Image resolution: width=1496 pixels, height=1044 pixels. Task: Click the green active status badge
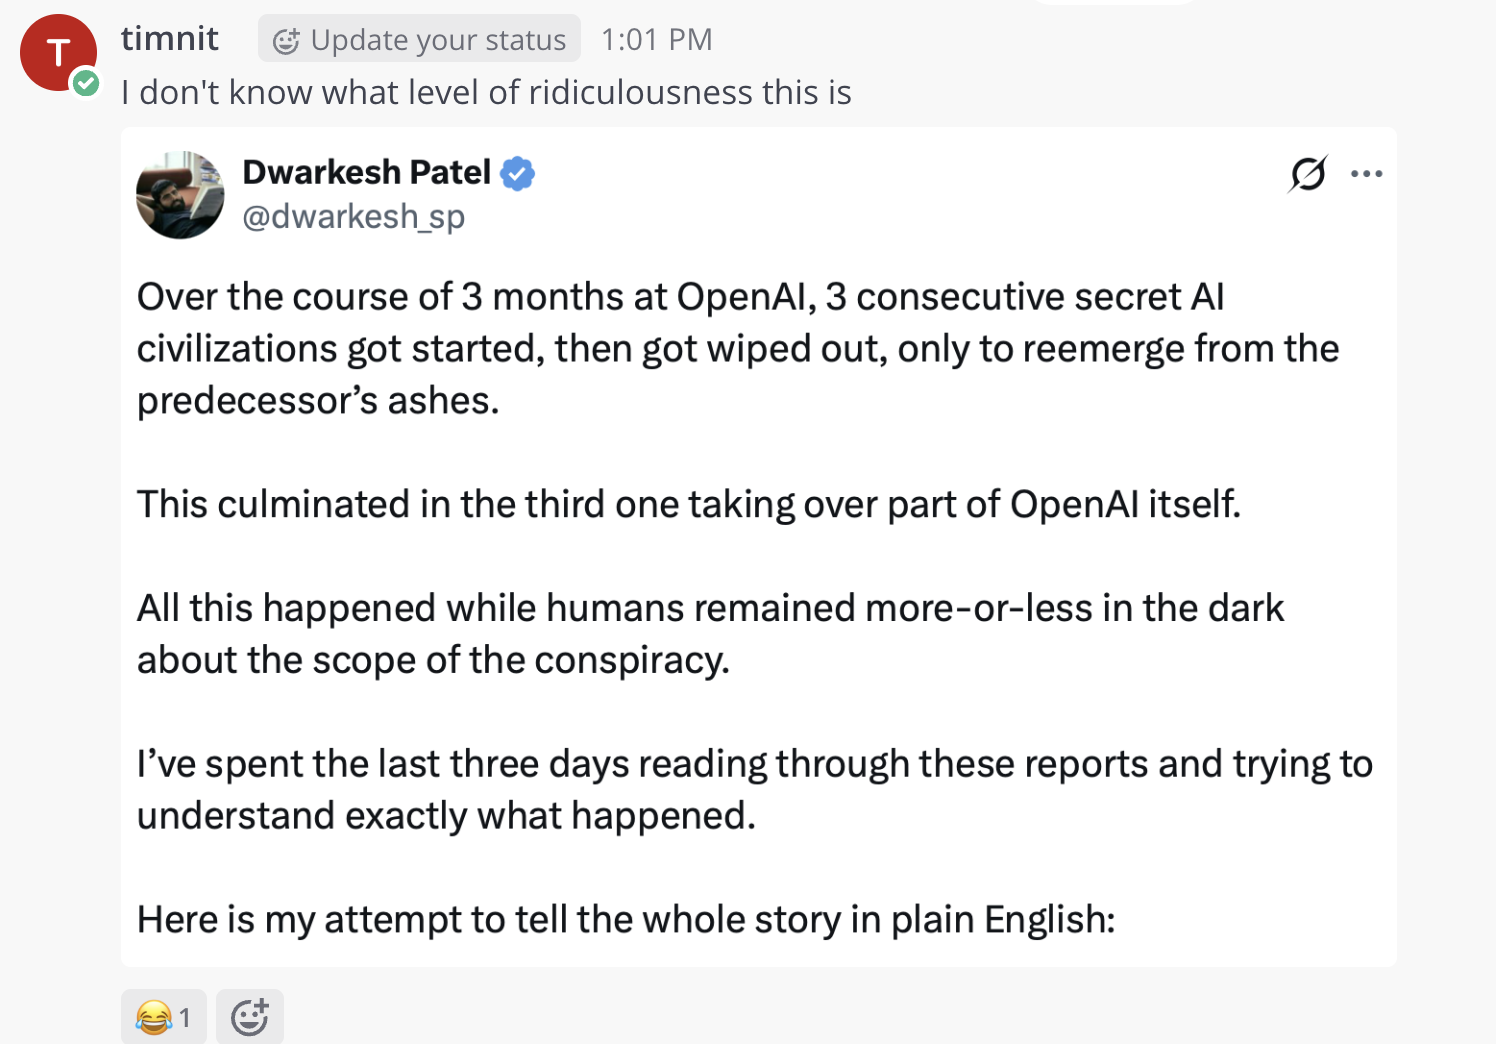[87, 83]
